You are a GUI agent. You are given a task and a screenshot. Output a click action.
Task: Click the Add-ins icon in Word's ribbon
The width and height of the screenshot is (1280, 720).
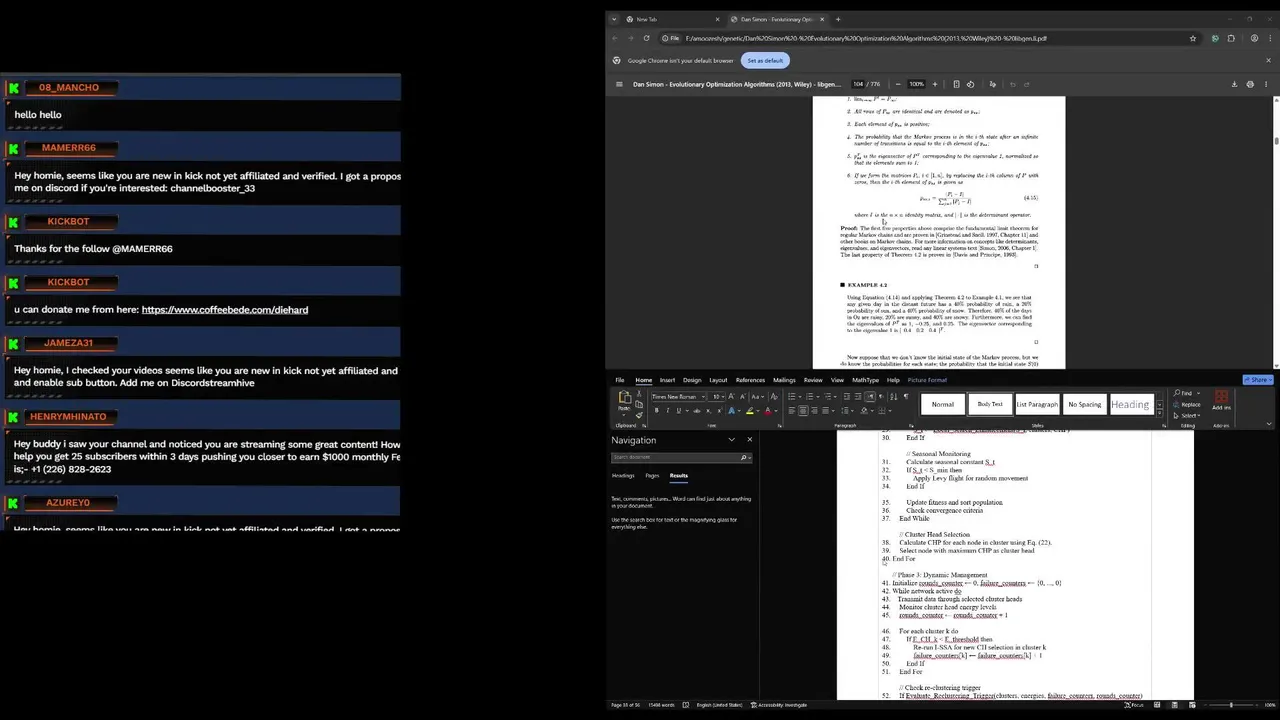(1221, 400)
